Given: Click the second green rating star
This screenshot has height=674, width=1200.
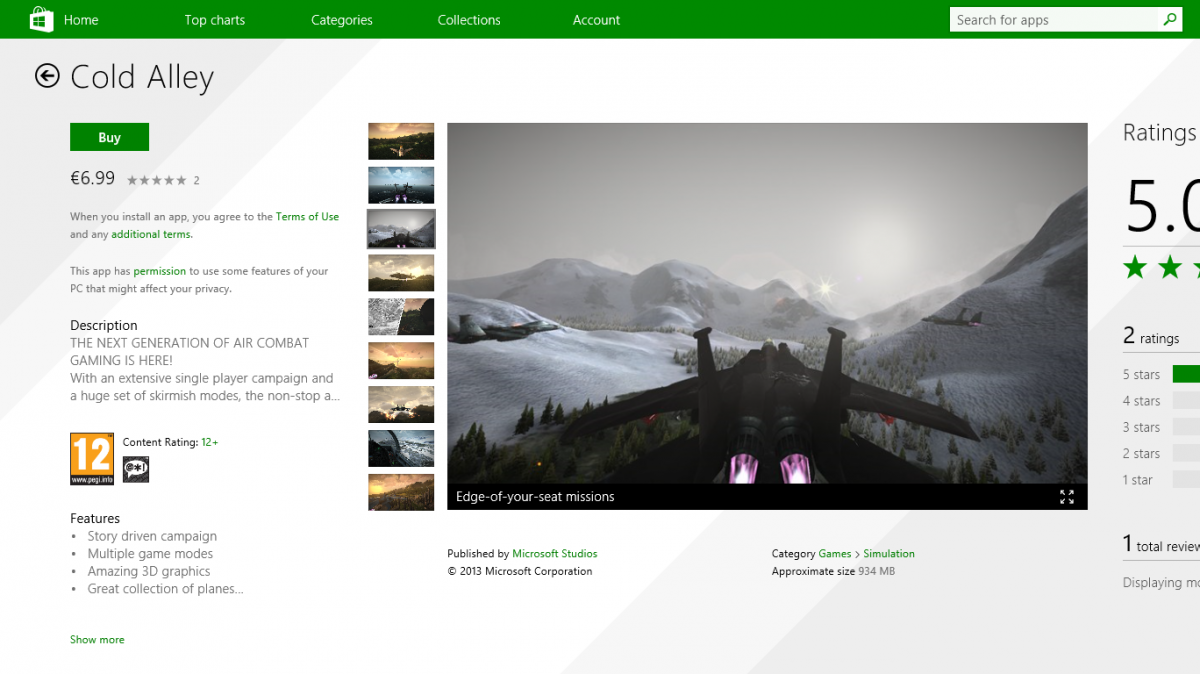Looking at the screenshot, I should [x=1170, y=267].
